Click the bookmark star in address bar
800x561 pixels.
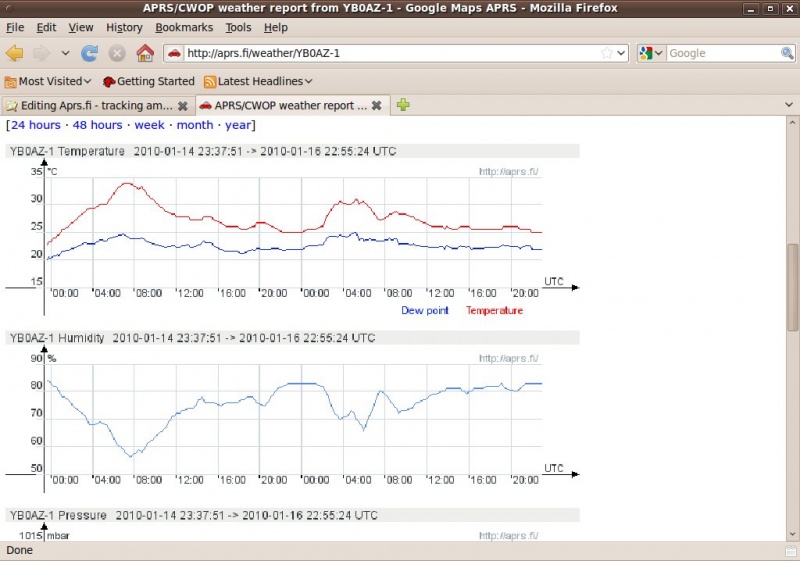point(606,53)
